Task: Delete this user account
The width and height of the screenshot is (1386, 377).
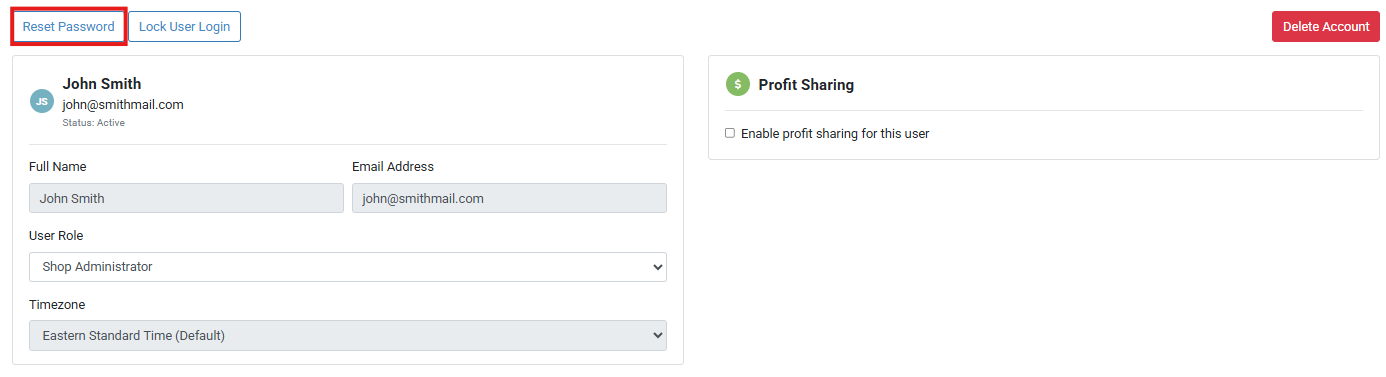Action: (x=1326, y=27)
